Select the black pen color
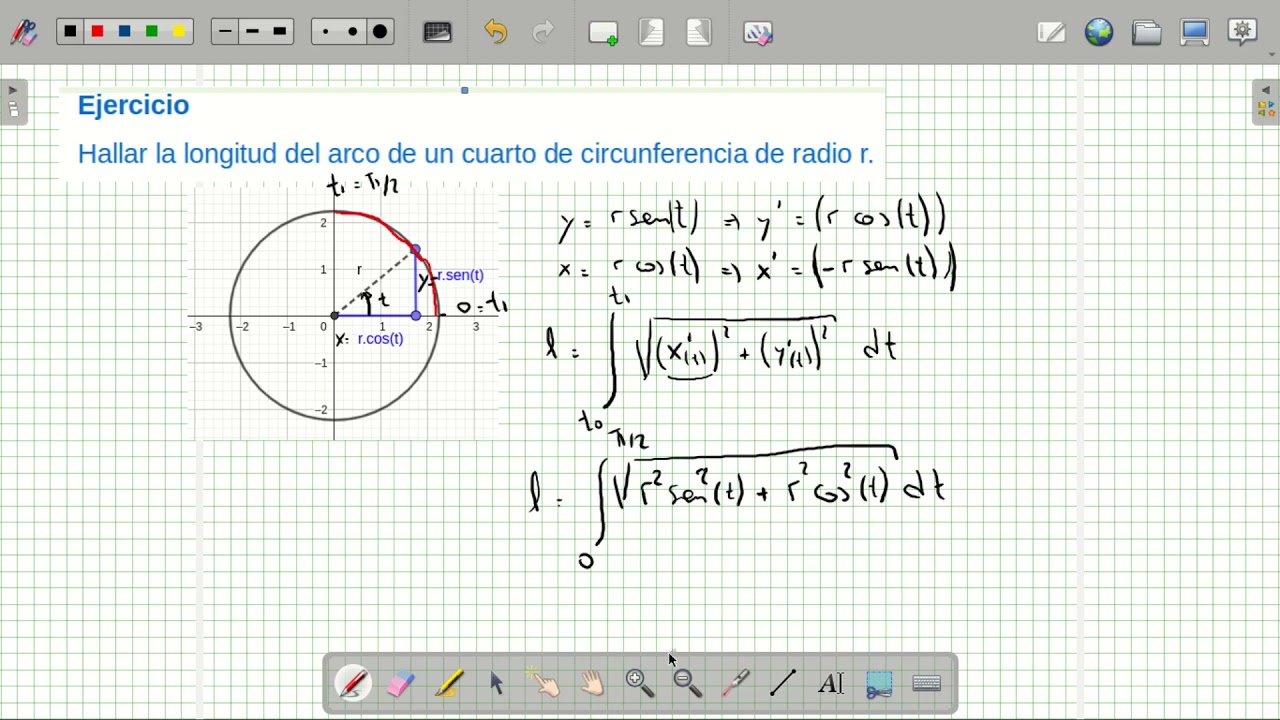The height and width of the screenshot is (720, 1280). [70, 32]
